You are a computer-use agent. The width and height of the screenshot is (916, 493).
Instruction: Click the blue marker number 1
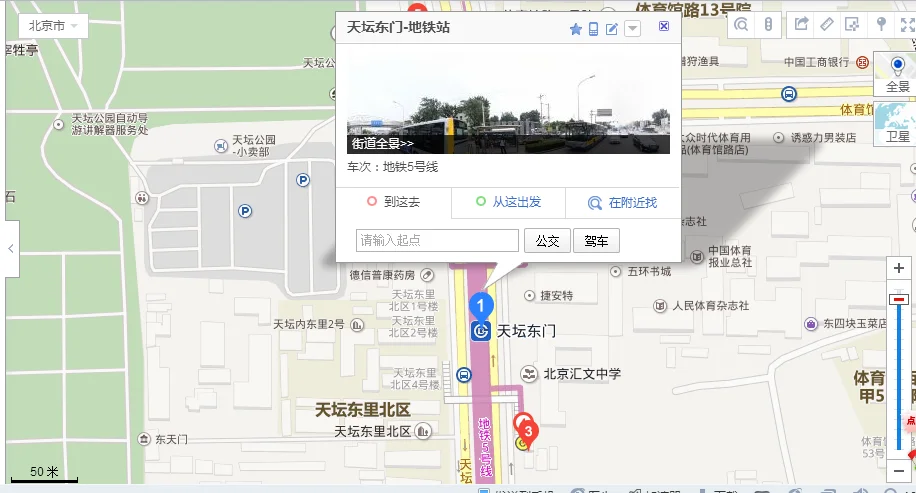pyautogui.click(x=481, y=306)
